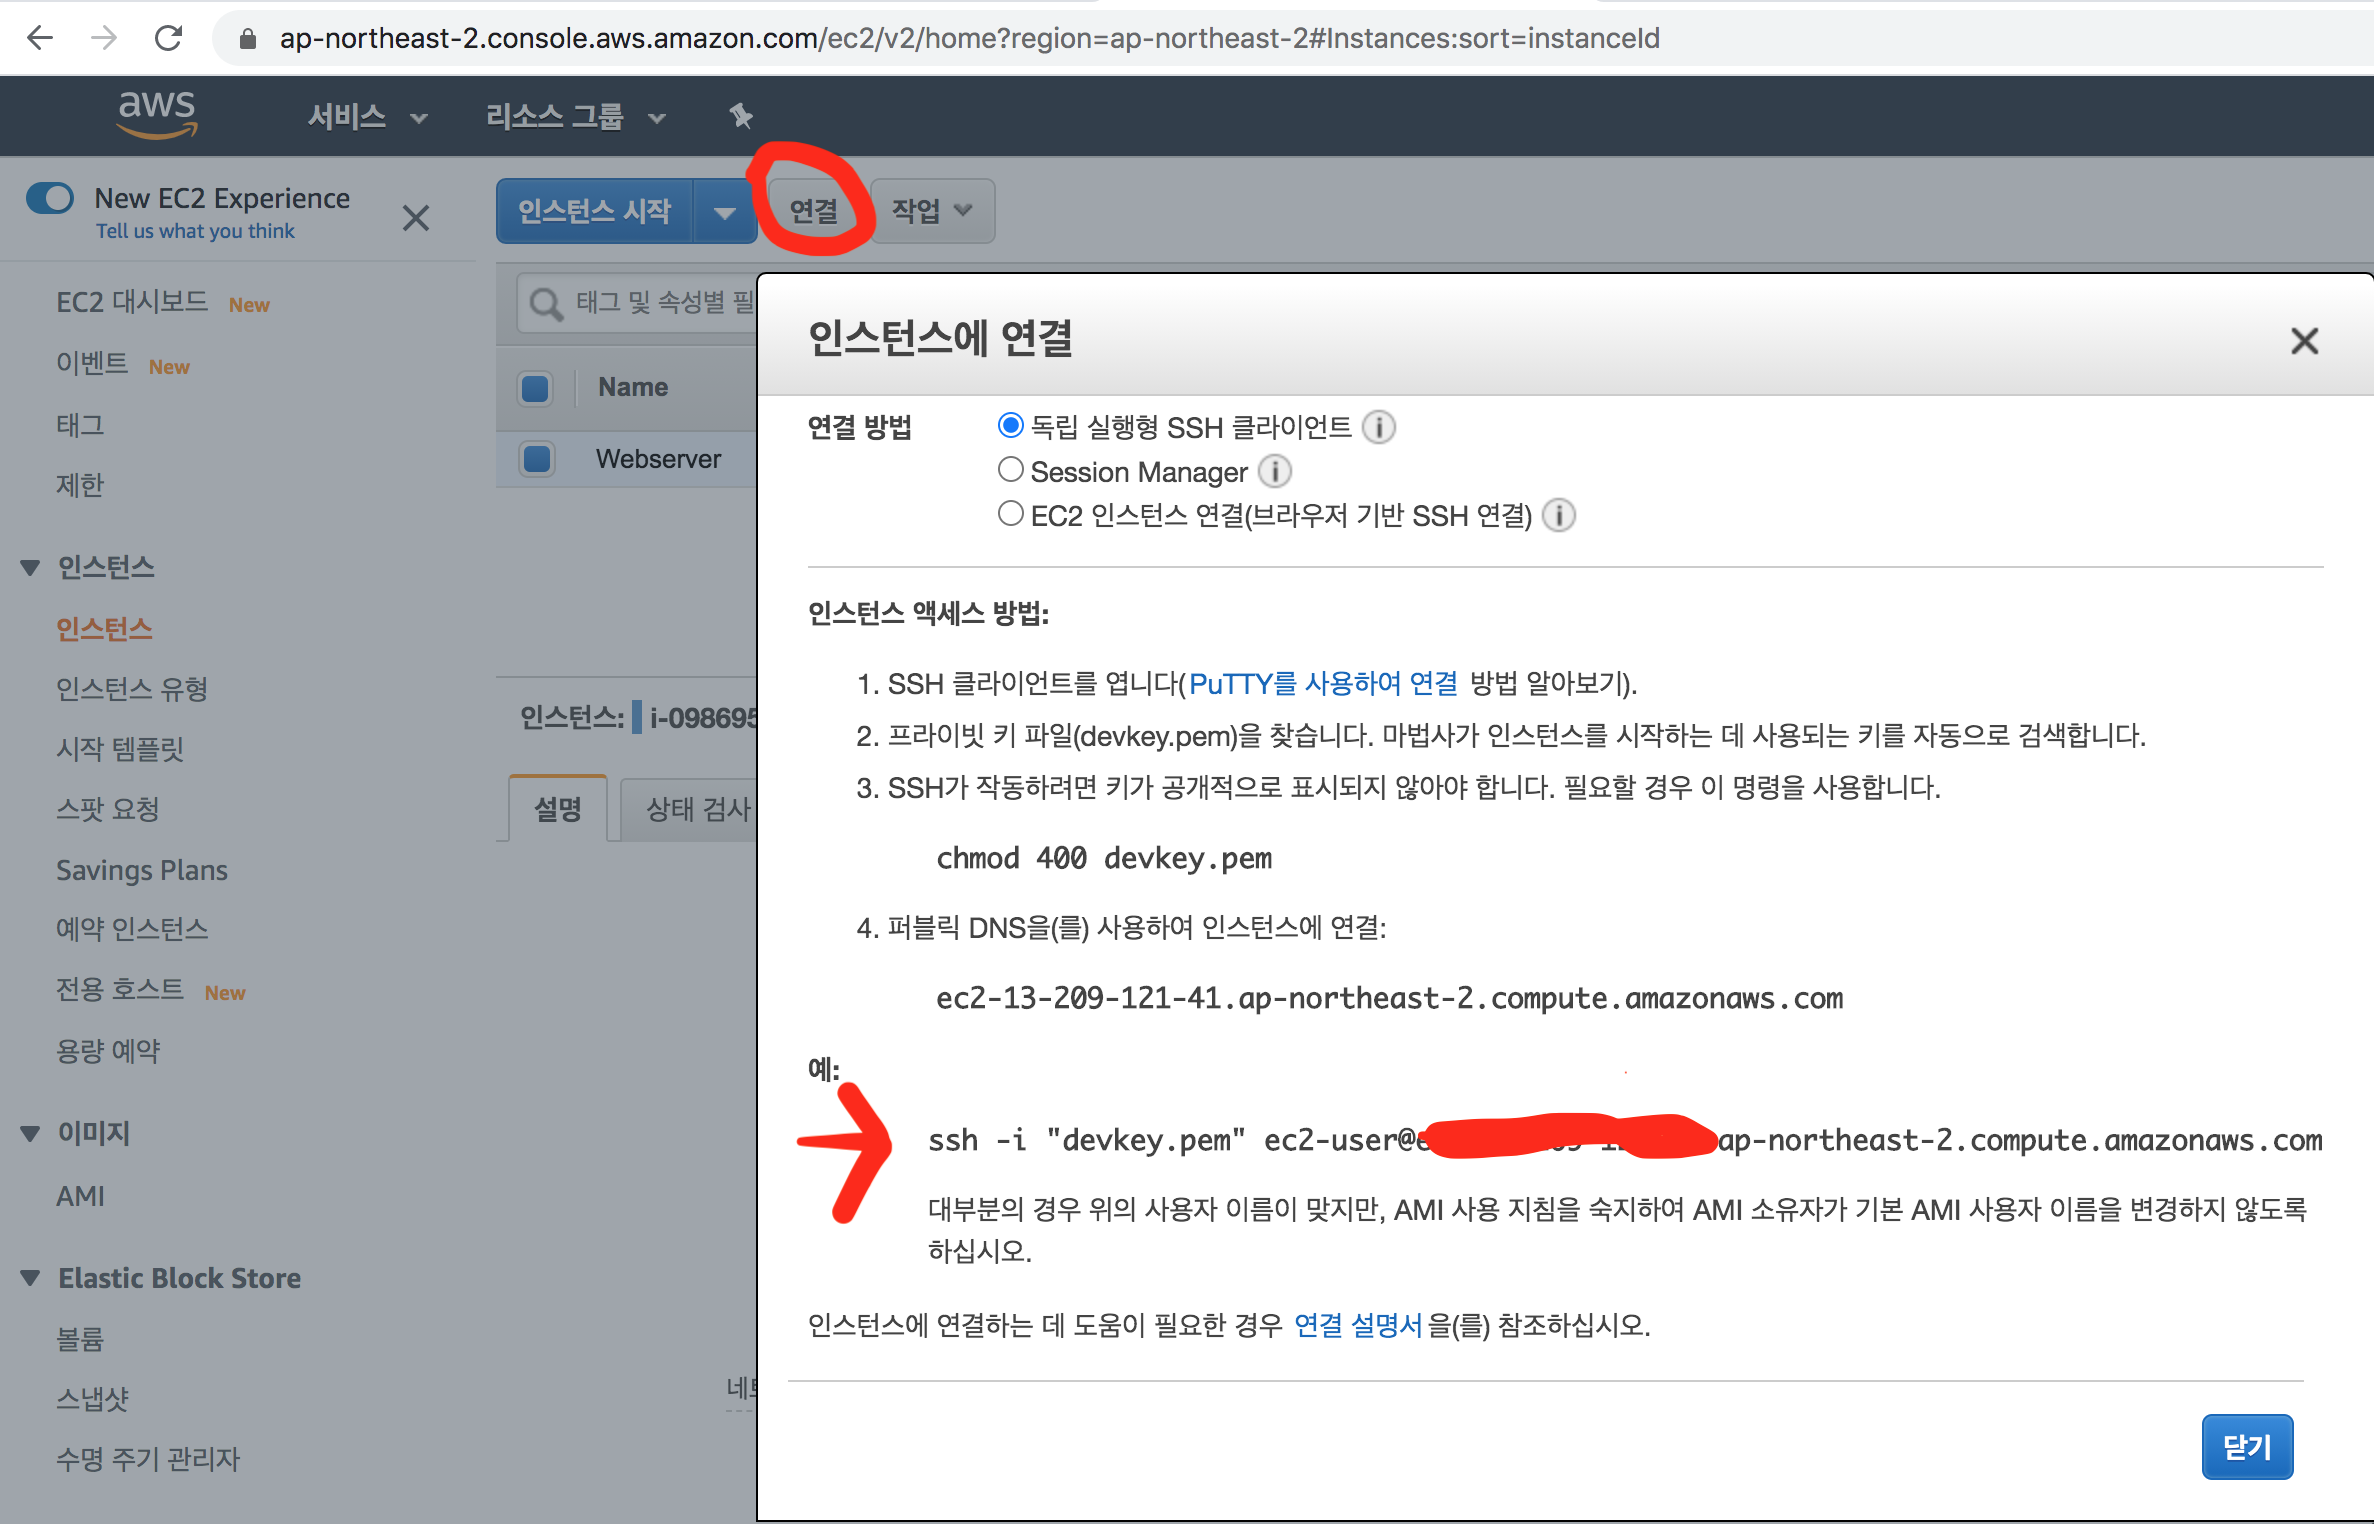The height and width of the screenshot is (1524, 2374).
Task: Click info icon for EC2 instance connect option
Action: click(1558, 515)
